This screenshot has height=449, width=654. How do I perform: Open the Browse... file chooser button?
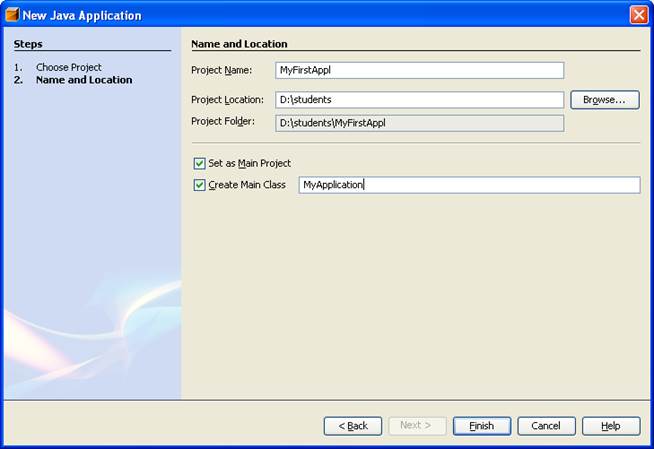coord(605,100)
